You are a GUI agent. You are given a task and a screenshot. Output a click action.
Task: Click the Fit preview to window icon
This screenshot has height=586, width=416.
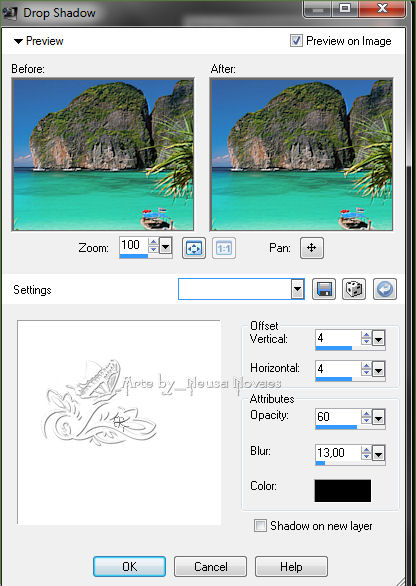(194, 248)
